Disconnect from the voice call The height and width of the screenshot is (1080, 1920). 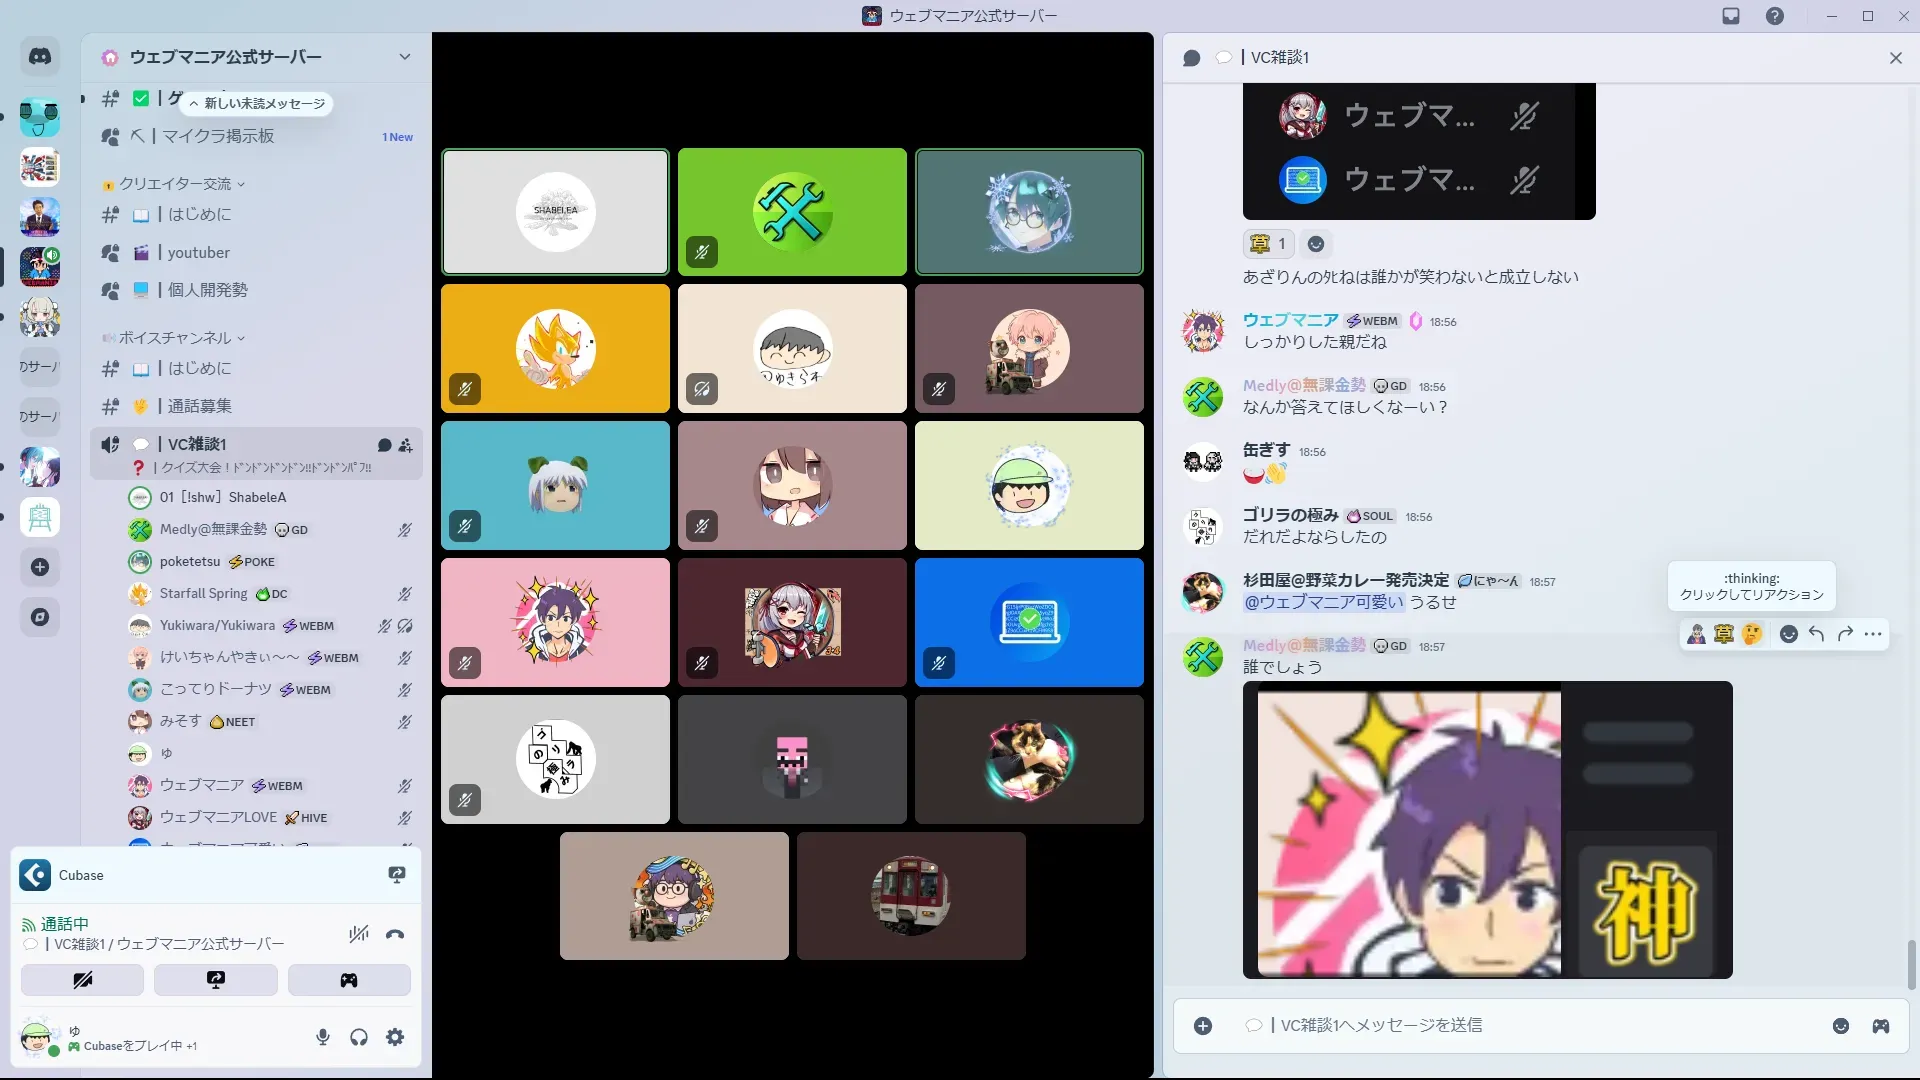click(x=395, y=935)
